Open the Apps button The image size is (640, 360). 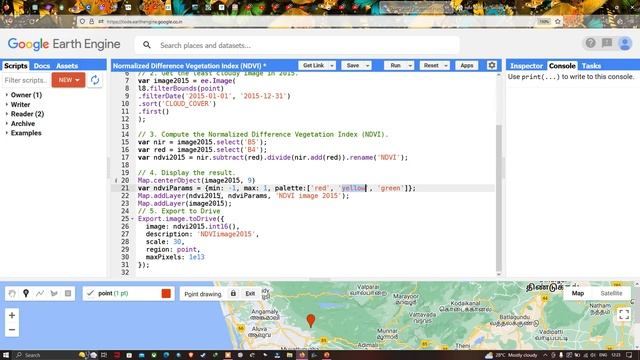click(467, 65)
